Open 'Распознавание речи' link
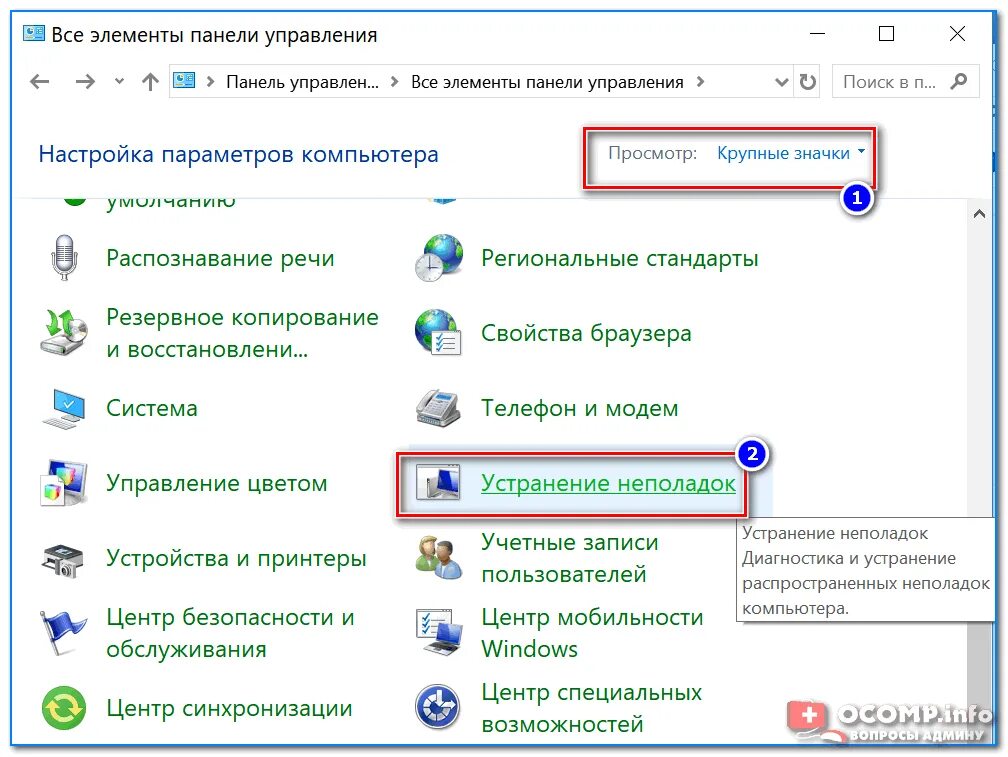1008x757 pixels. pyautogui.click(x=220, y=258)
